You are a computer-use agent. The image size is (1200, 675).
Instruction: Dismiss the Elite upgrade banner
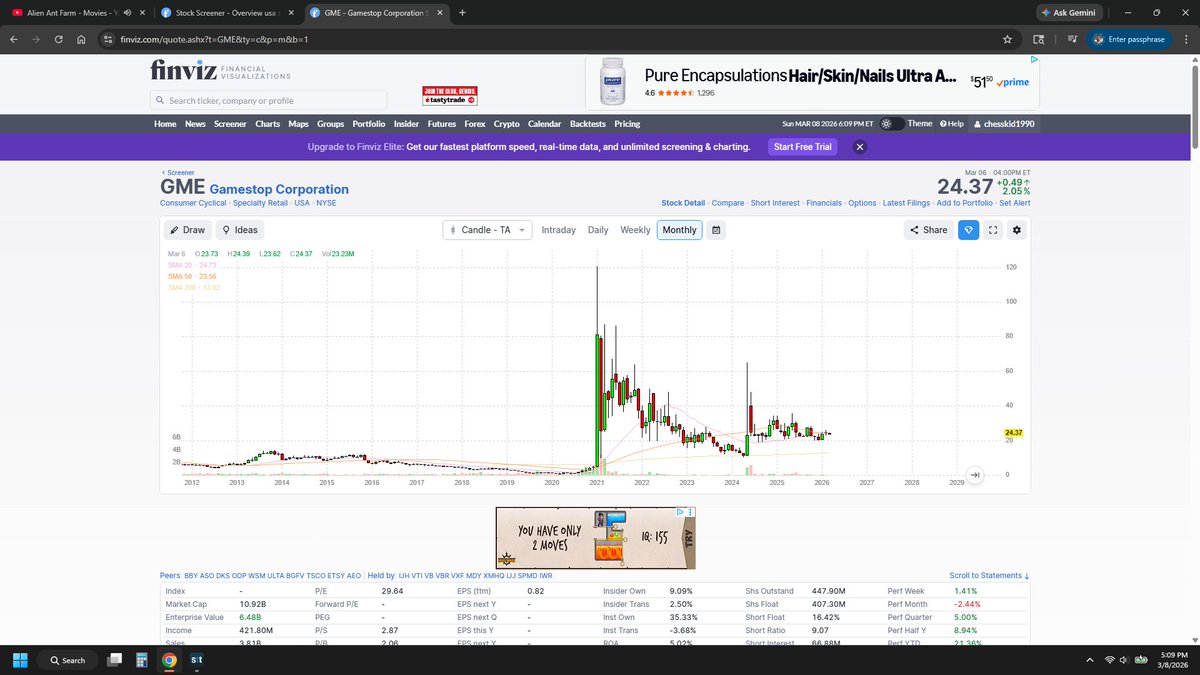coord(859,147)
